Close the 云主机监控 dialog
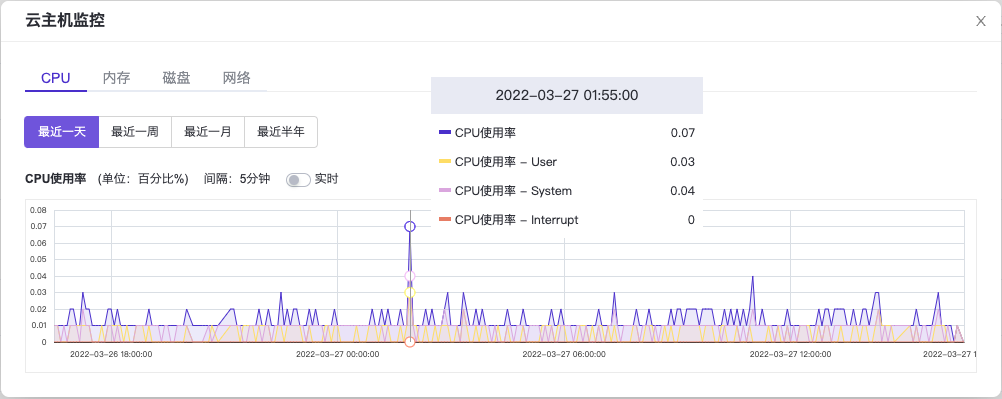 pyautogui.click(x=980, y=21)
